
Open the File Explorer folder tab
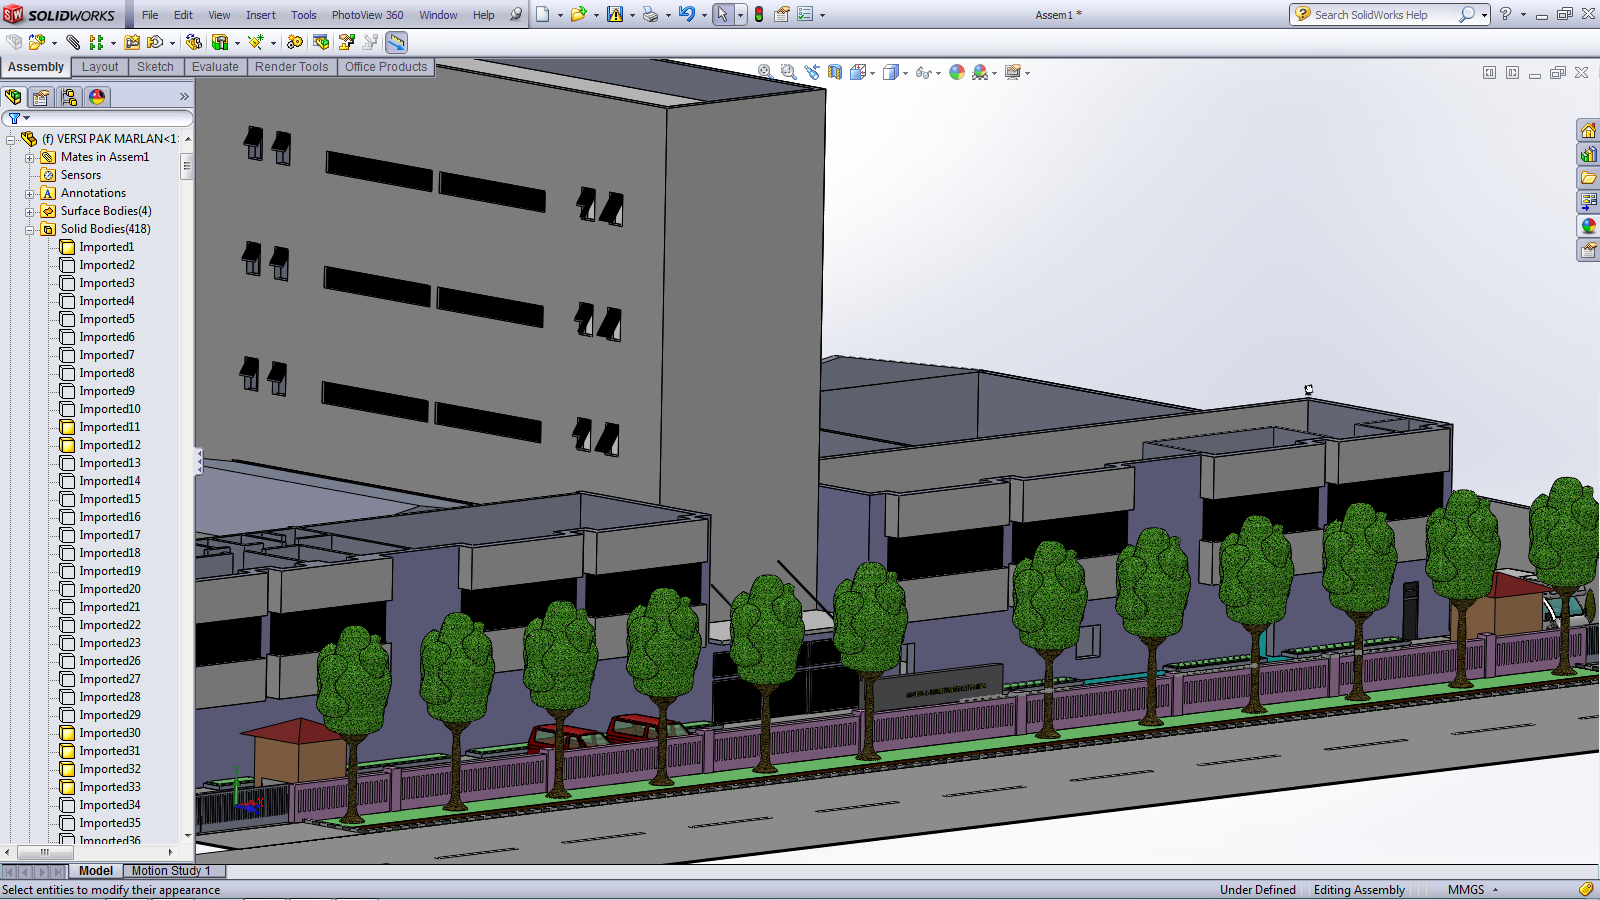pyautogui.click(x=1588, y=178)
